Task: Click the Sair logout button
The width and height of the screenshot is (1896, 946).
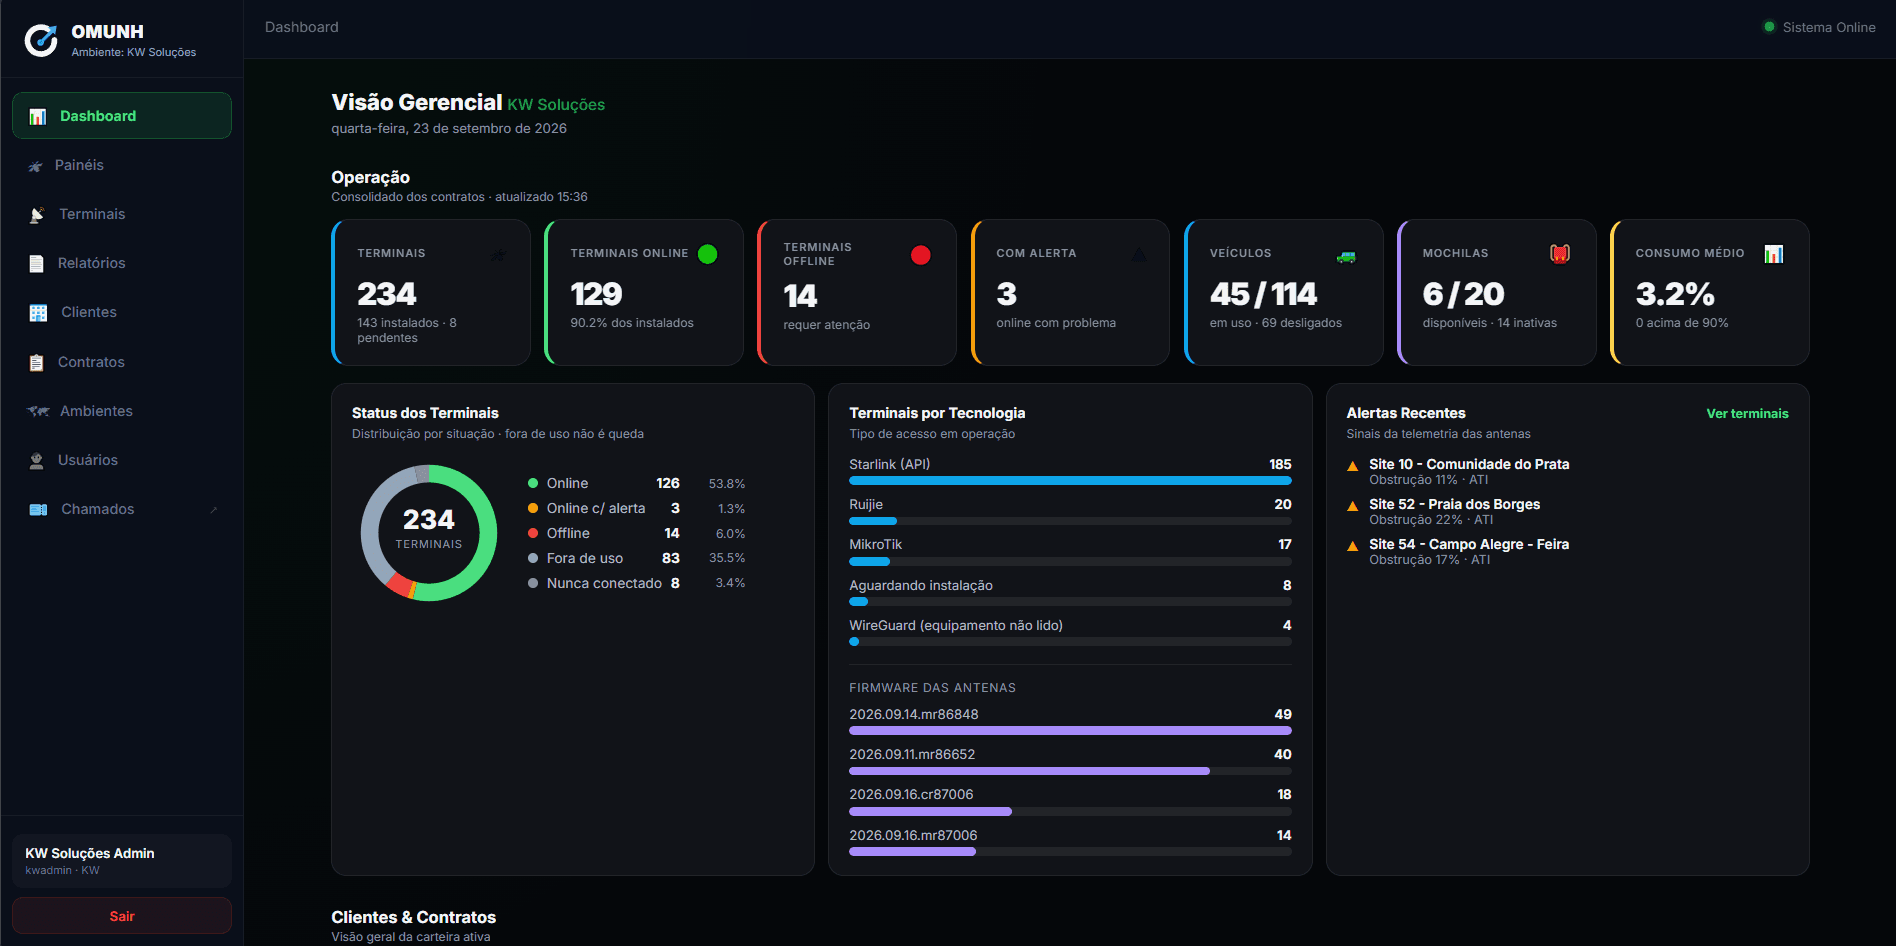Action: coord(122,916)
